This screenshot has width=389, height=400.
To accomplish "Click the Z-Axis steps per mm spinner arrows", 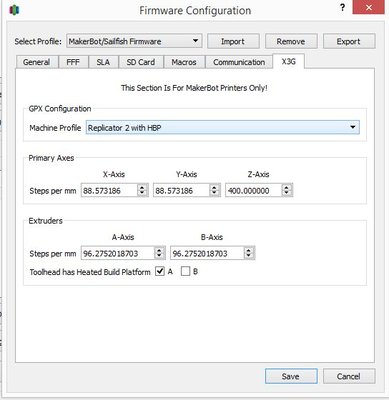I will point(287,191).
